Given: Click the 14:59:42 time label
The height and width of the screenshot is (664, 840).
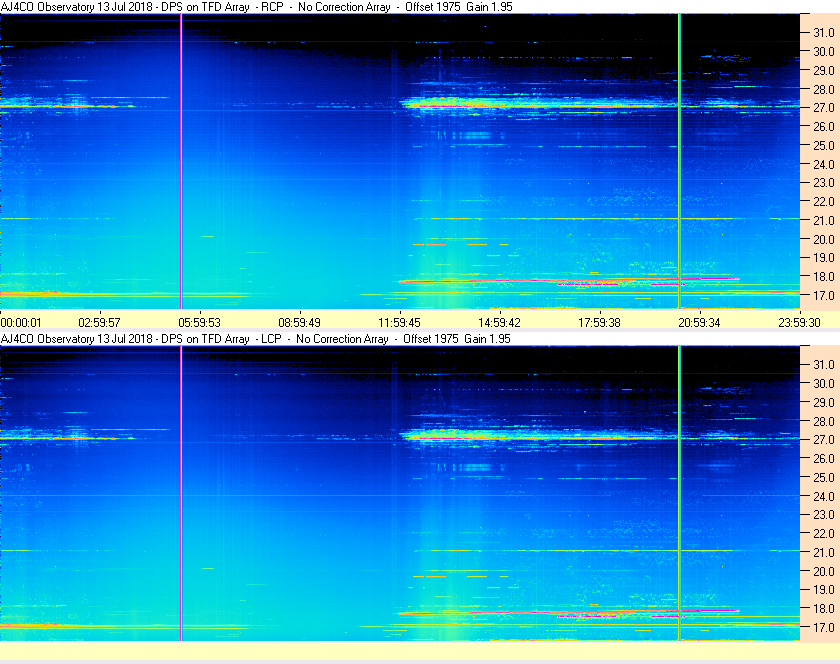Looking at the screenshot, I should tap(499, 323).
